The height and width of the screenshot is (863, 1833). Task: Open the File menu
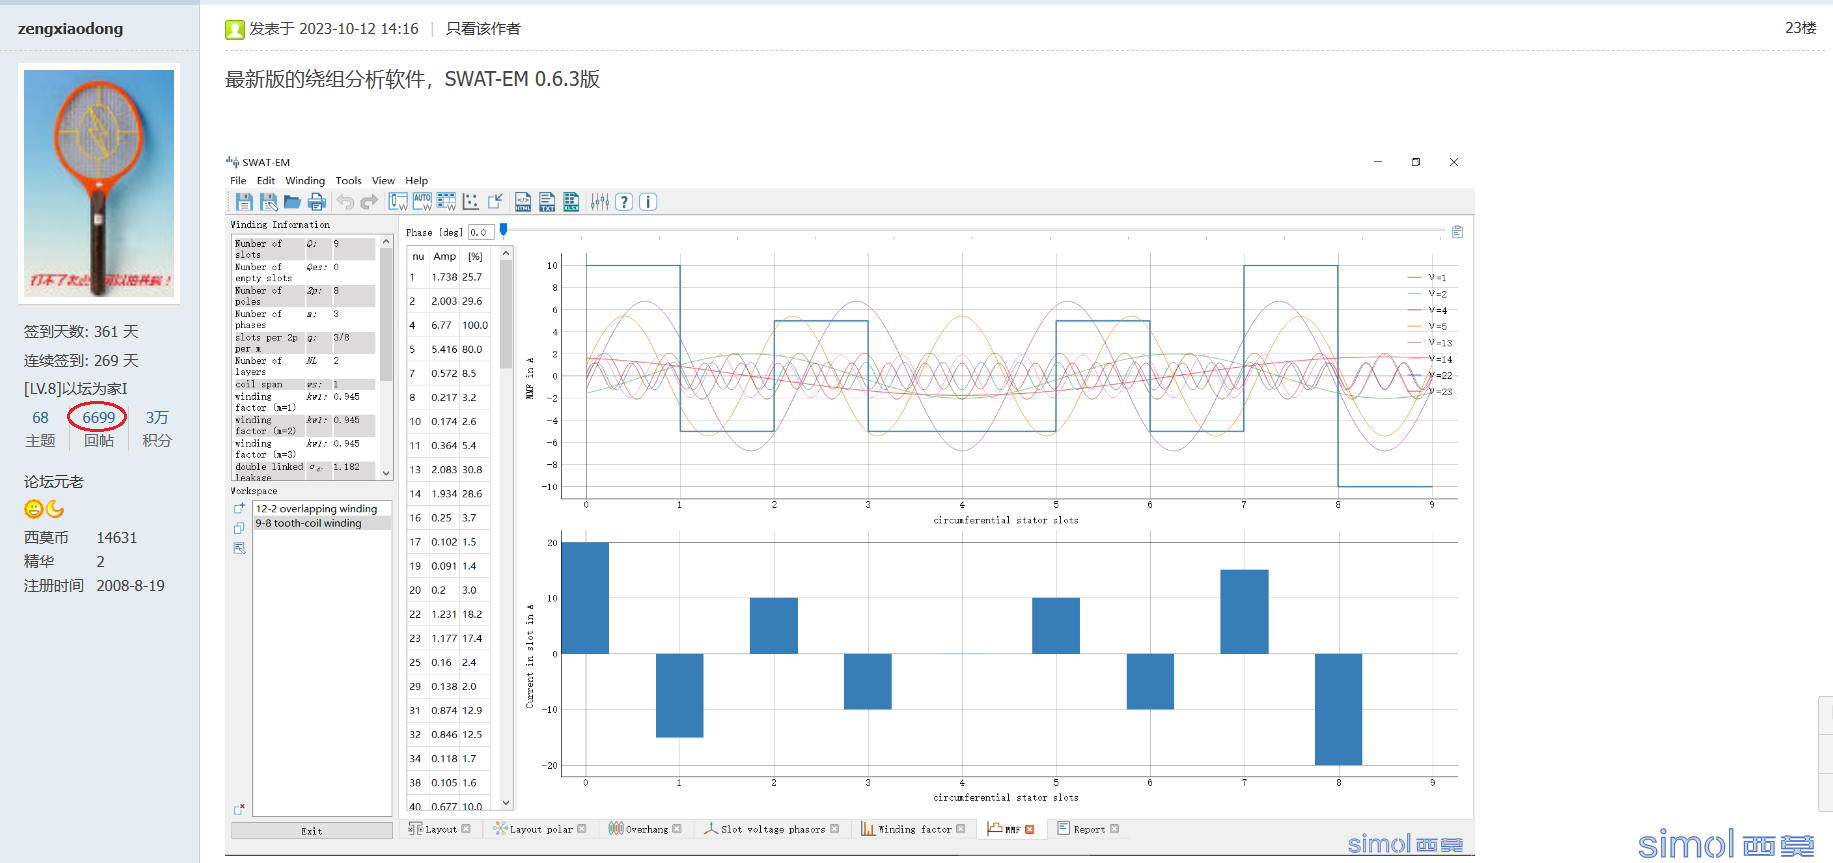(x=238, y=181)
